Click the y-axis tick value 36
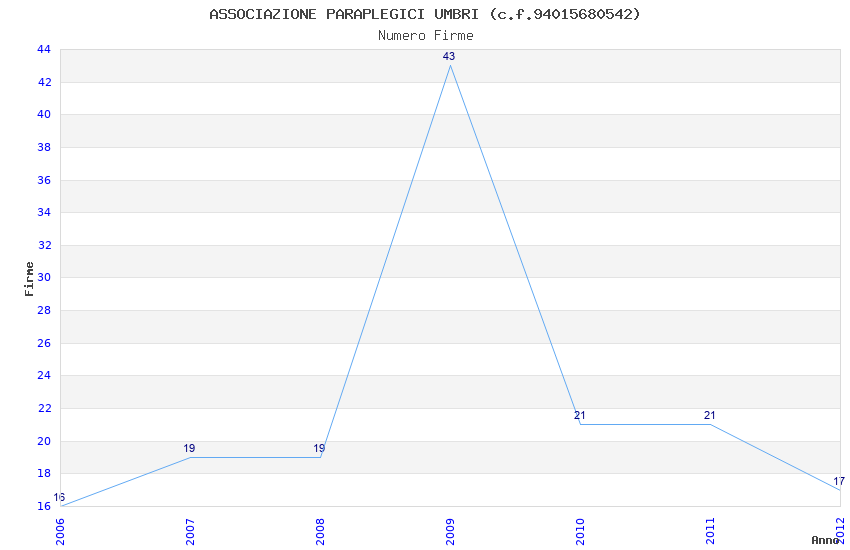 (44, 180)
